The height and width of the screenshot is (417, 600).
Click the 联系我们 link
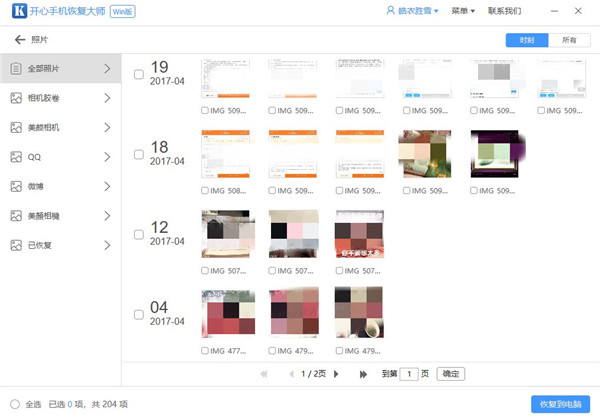[504, 11]
